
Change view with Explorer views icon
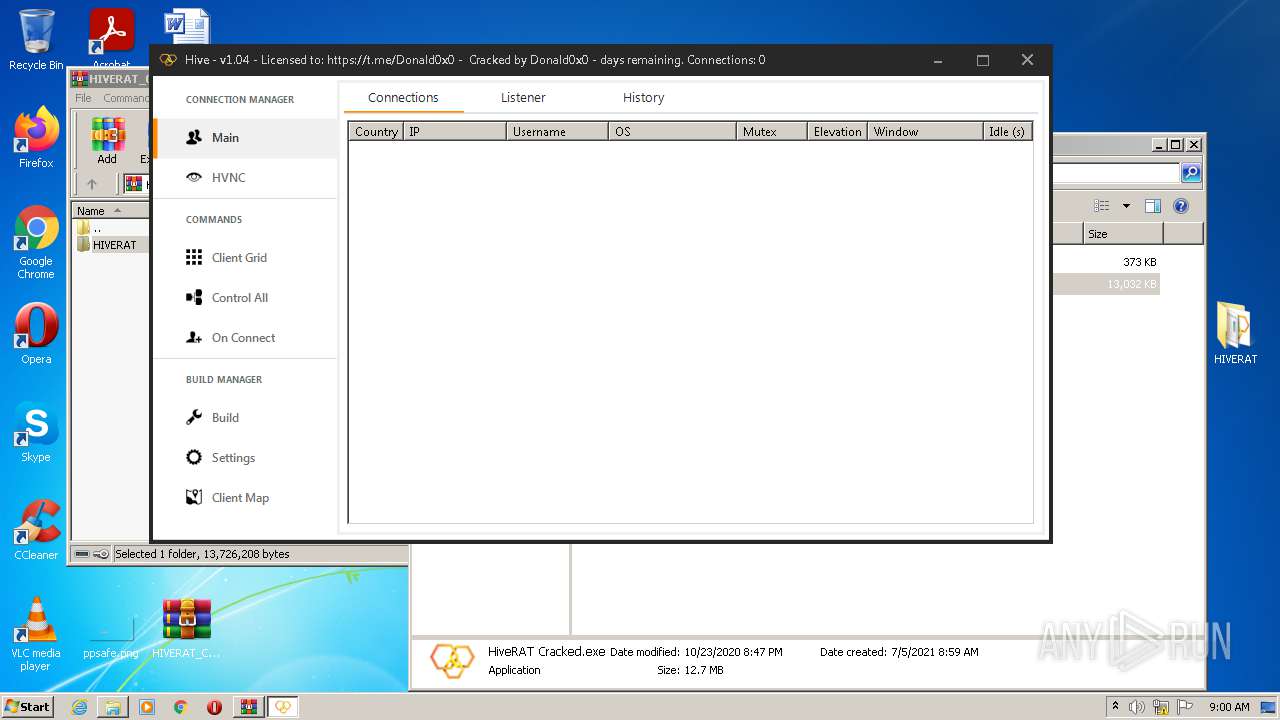[1102, 206]
